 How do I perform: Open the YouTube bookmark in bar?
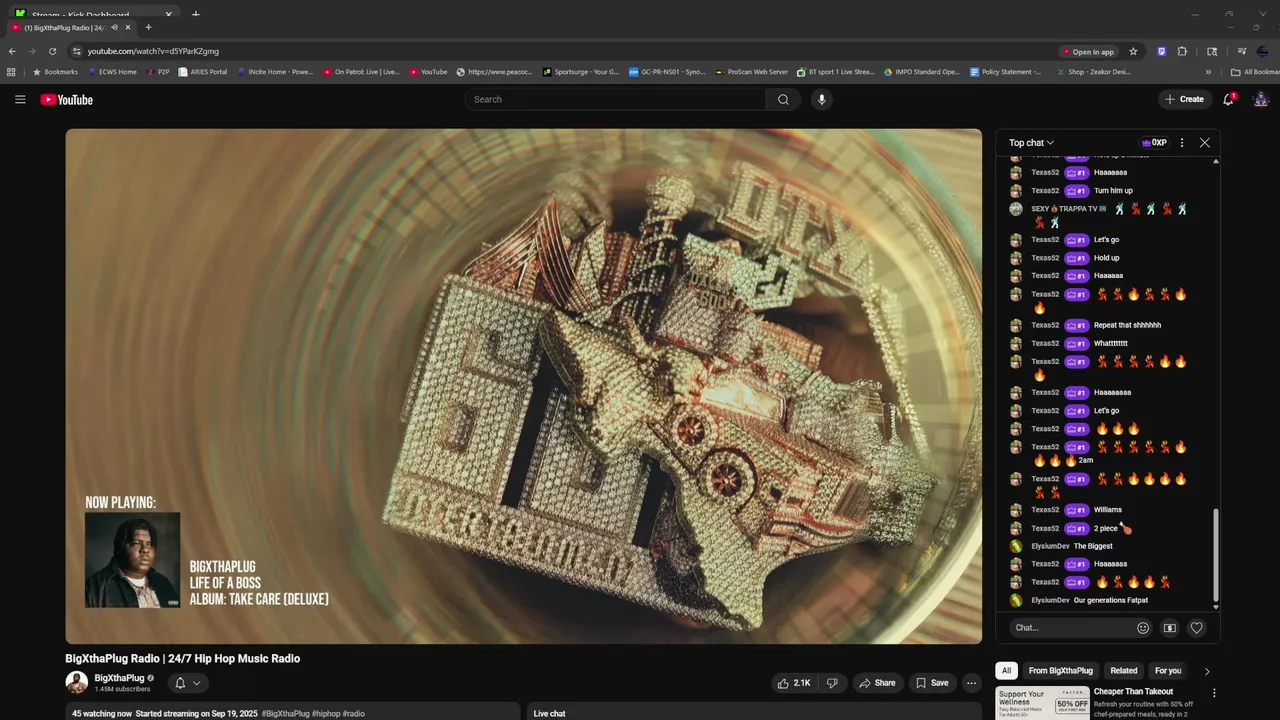pos(428,72)
